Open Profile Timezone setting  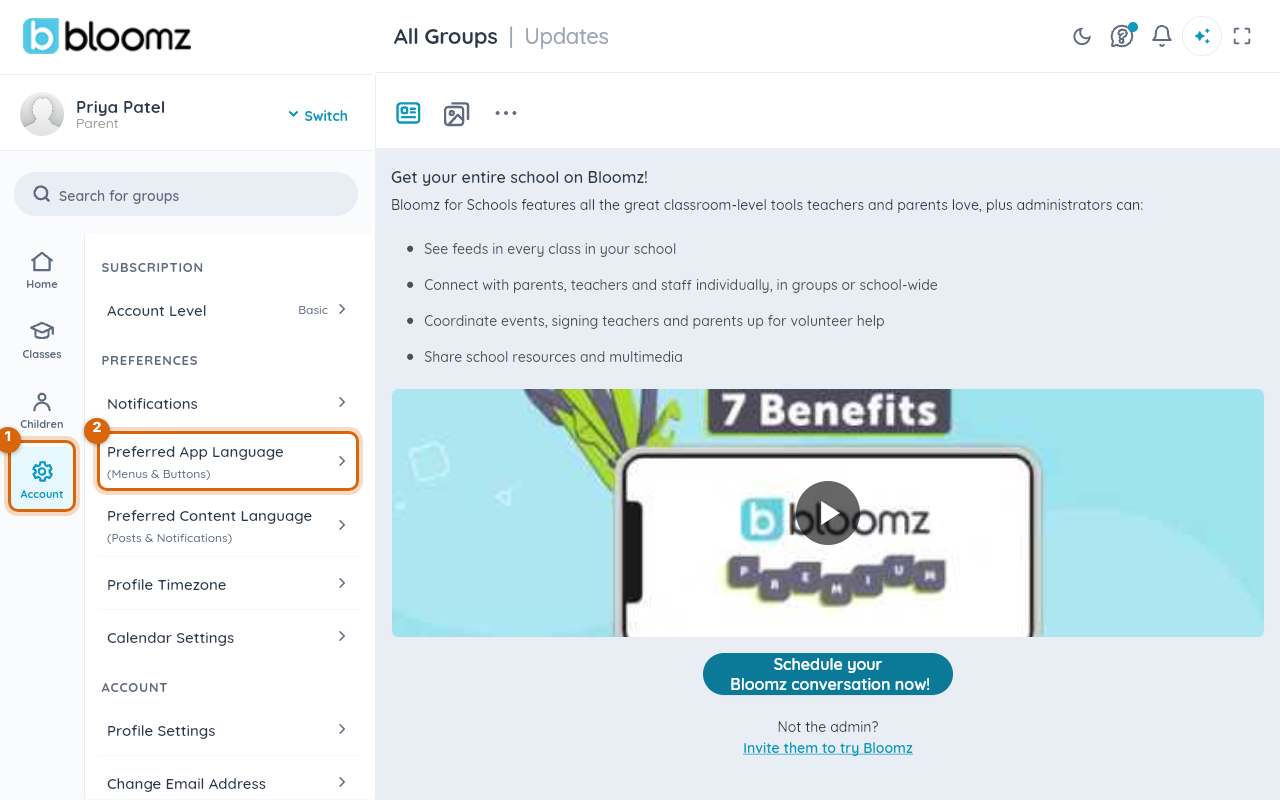click(x=228, y=584)
